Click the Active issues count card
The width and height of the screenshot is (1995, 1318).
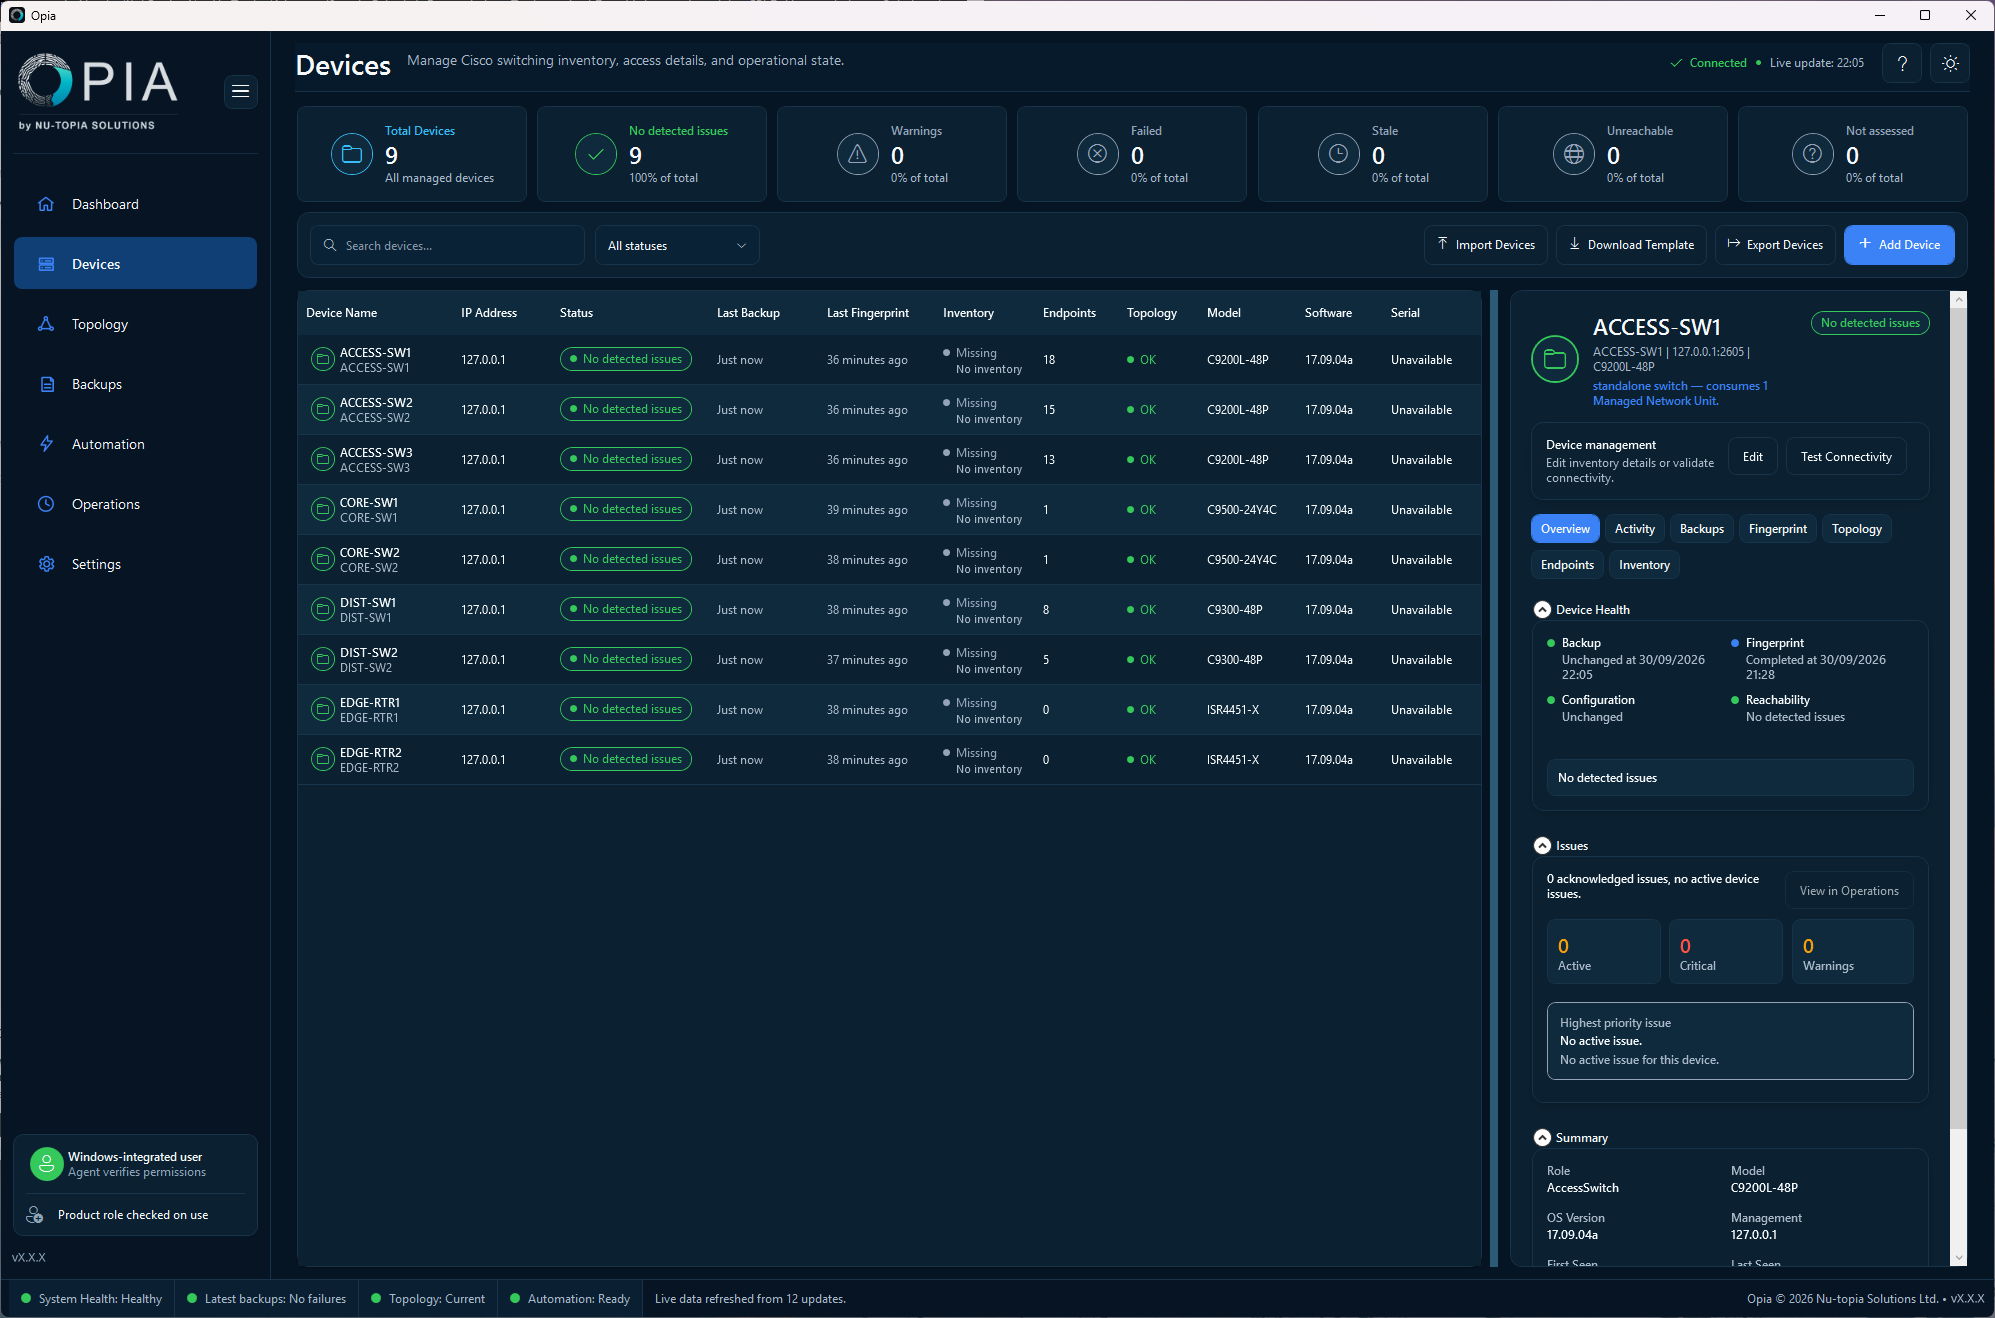(1604, 951)
